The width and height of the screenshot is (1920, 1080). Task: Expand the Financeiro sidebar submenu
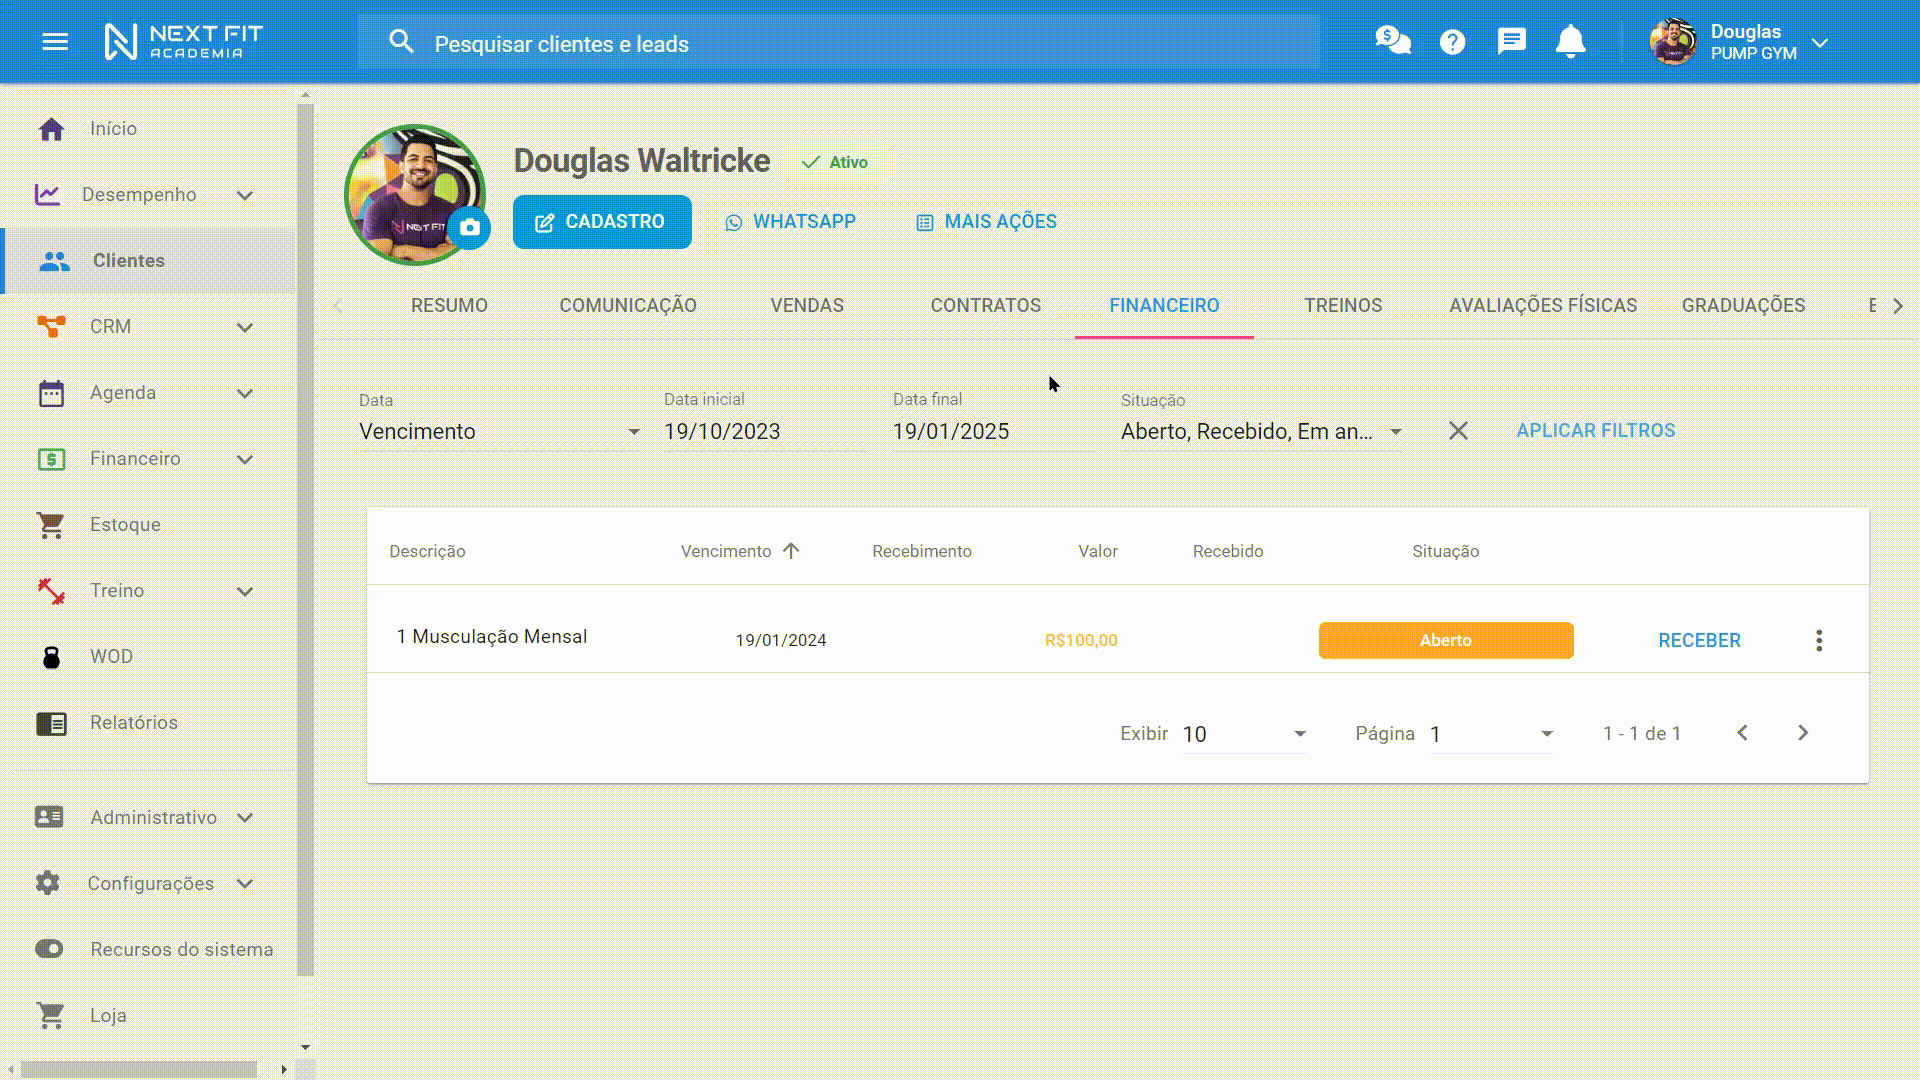tap(245, 459)
